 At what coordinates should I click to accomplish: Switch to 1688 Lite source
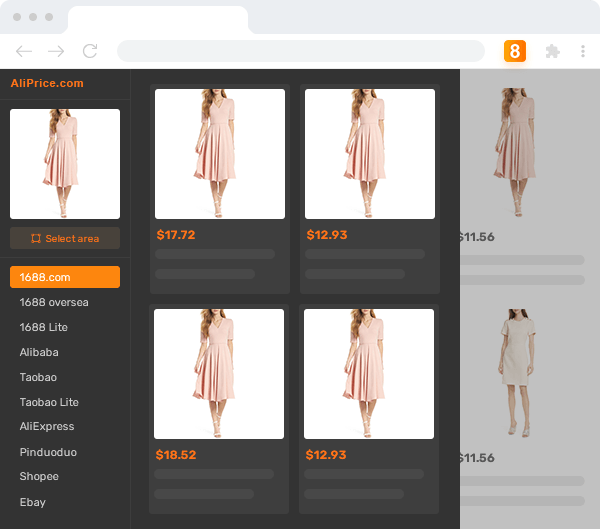point(44,327)
